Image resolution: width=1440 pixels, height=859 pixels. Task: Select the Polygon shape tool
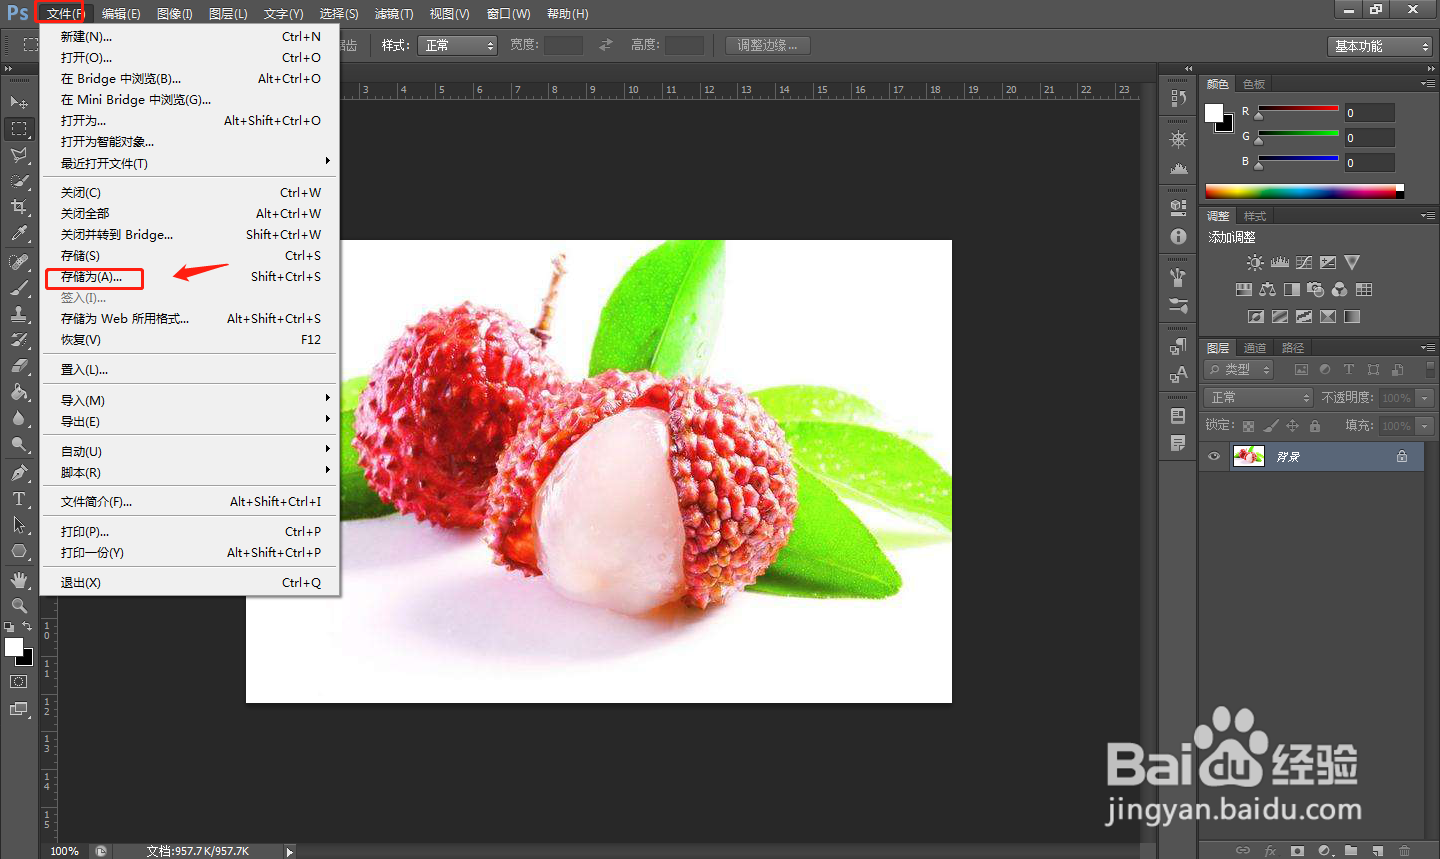point(19,551)
